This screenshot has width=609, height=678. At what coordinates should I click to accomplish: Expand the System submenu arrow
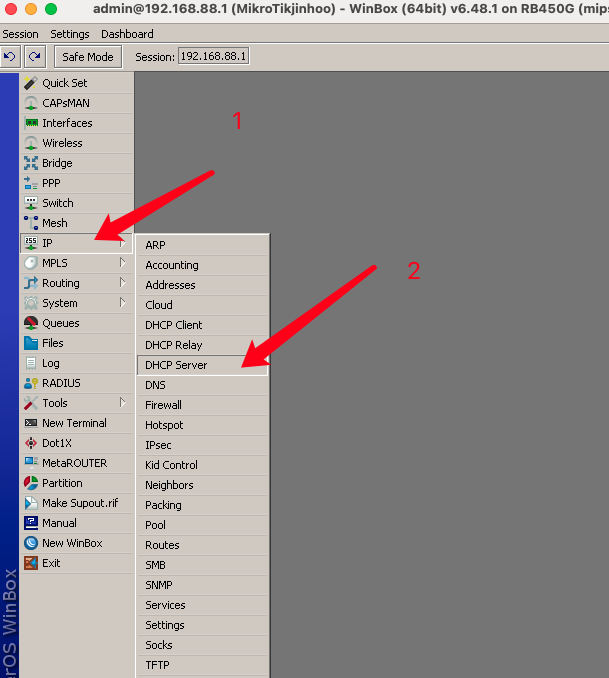(x=123, y=303)
